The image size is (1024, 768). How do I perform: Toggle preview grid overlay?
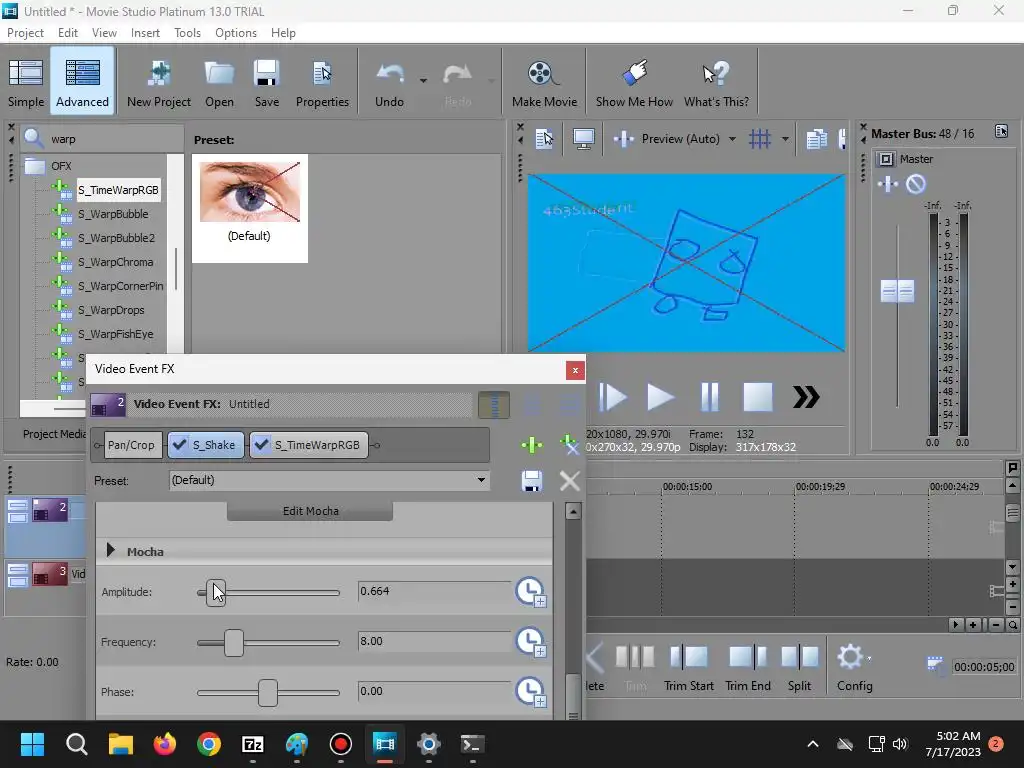760,138
